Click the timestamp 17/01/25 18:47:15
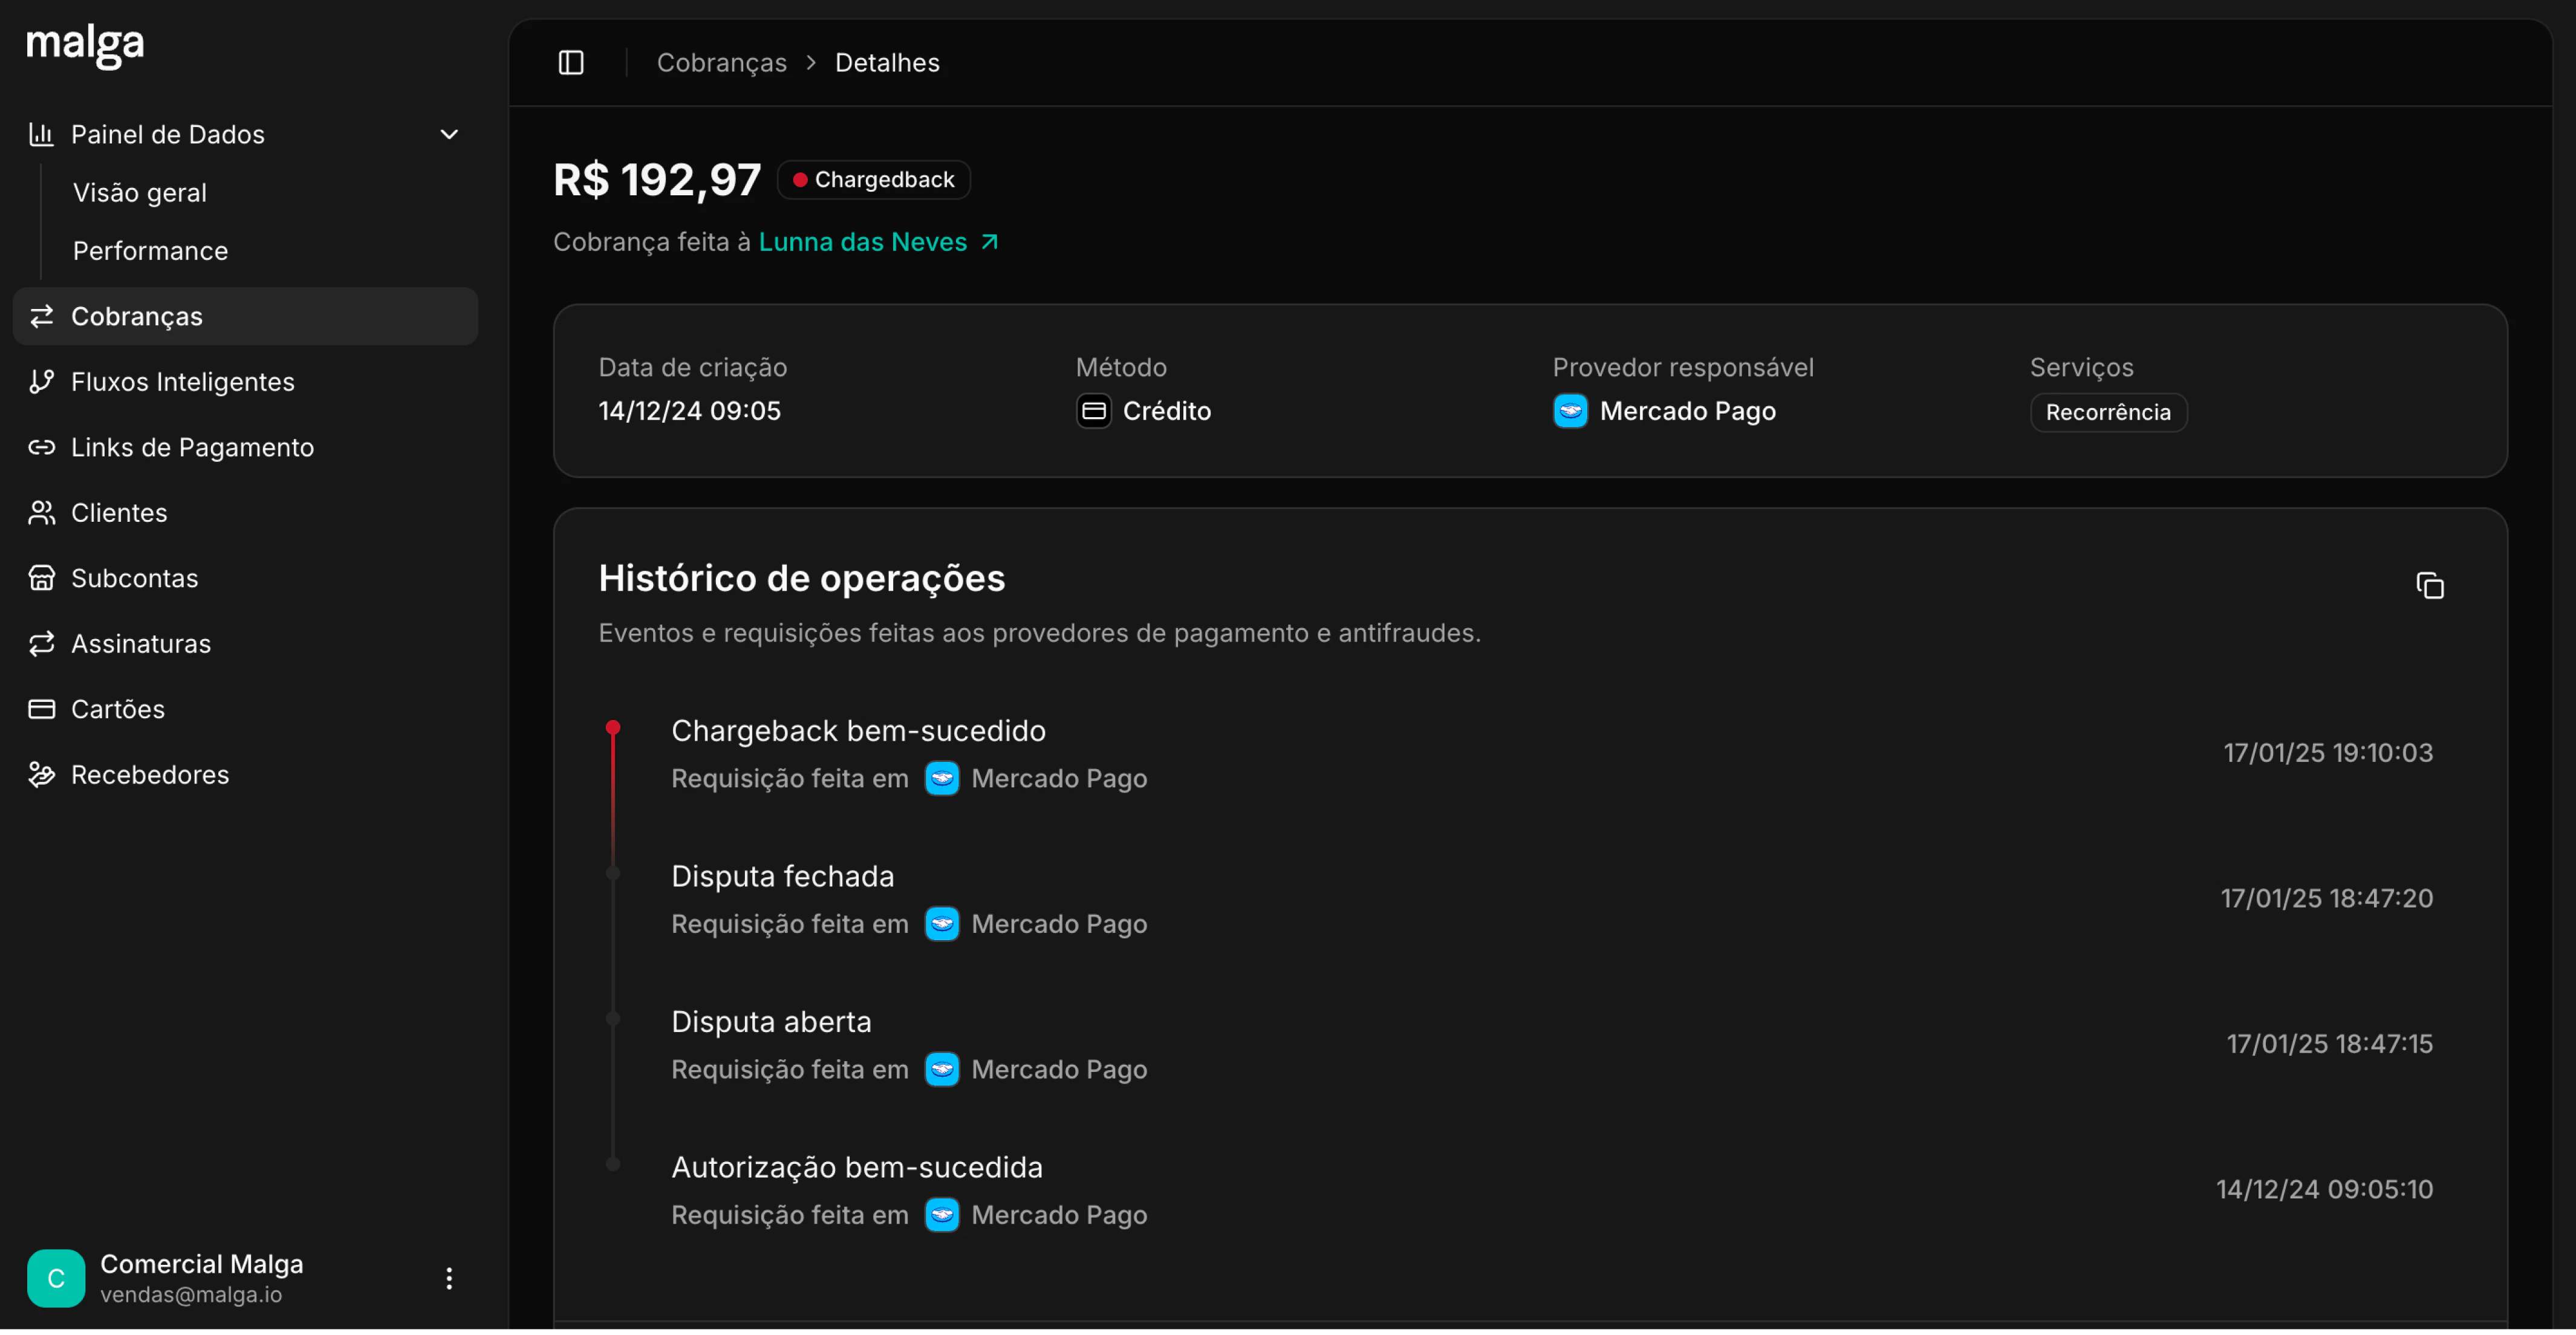The width and height of the screenshot is (2576, 1335). pyautogui.click(x=2329, y=1044)
